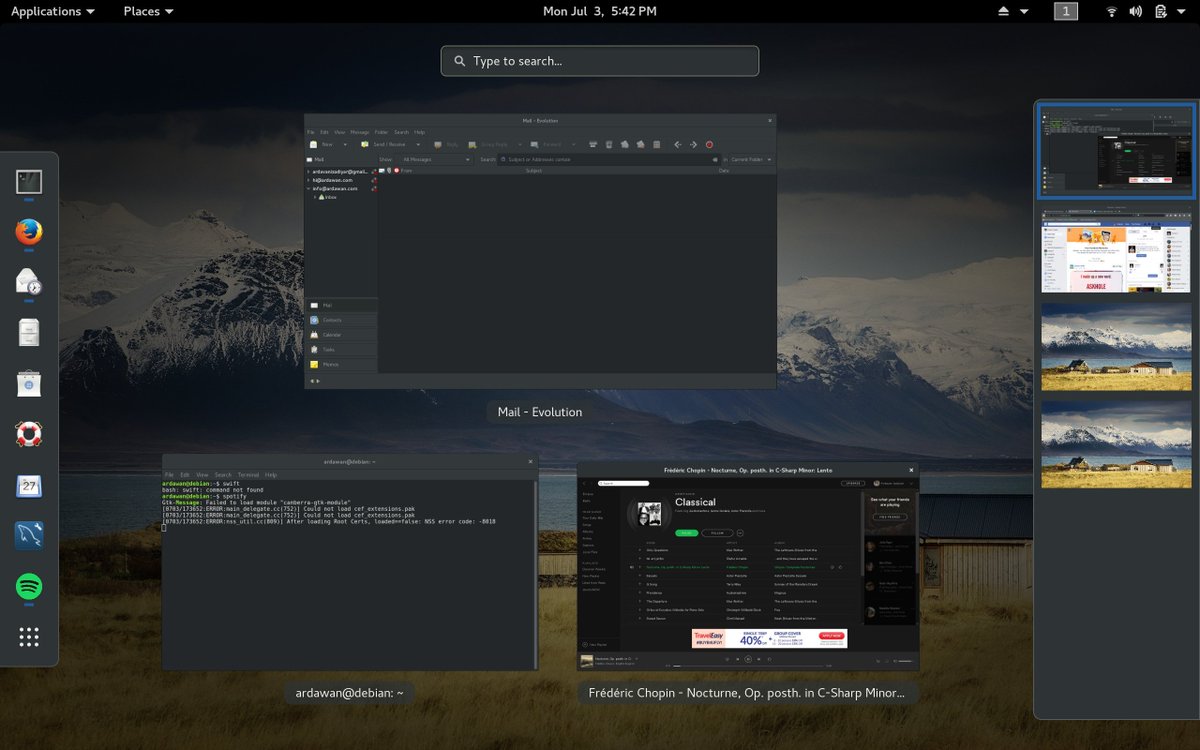The width and height of the screenshot is (1200, 750).
Task: Open Spotify from the dock
Action: pyautogui.click(x=29, y=587)
